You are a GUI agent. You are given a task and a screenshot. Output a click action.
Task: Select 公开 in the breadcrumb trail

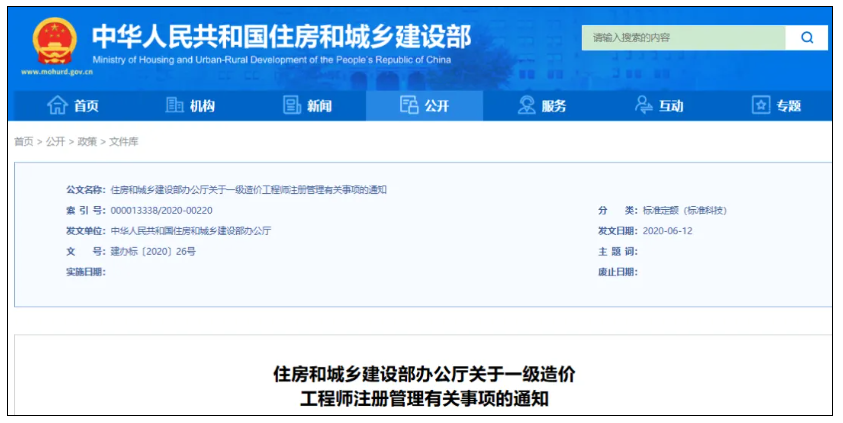click(x=55, y=142)
